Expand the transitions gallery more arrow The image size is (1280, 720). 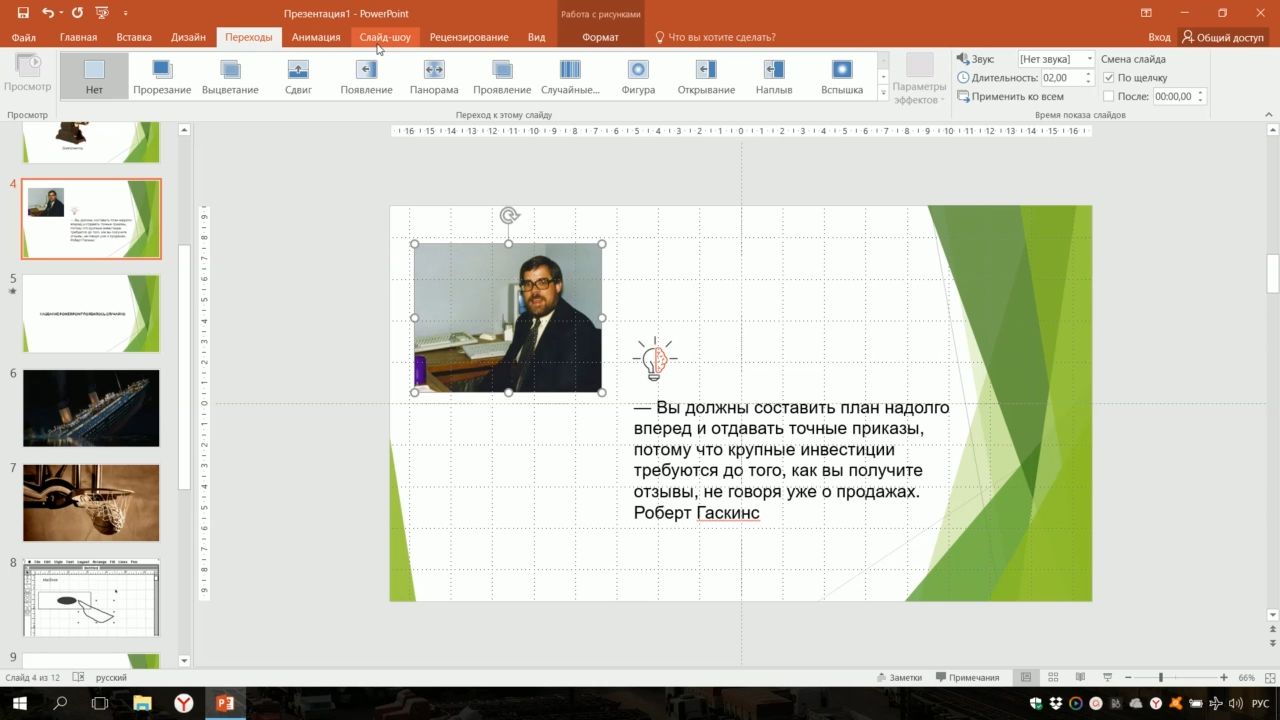coord(882,93)
